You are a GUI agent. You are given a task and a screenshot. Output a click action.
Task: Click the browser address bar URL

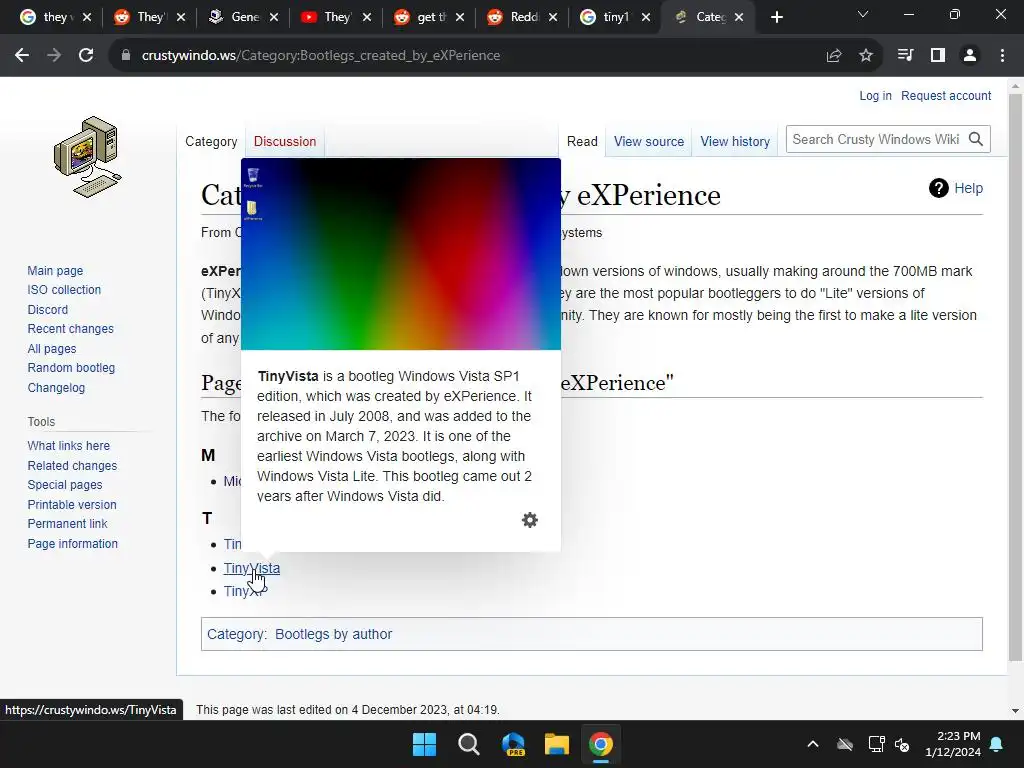point(321,56)
